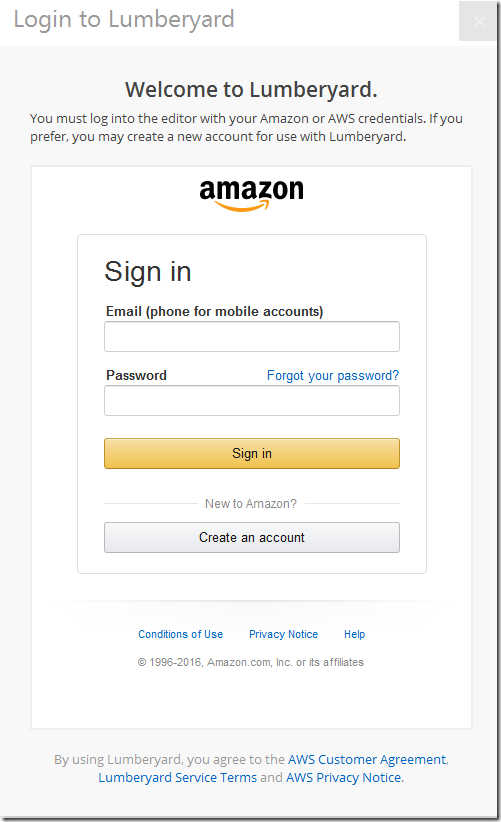Click the yellow Sign in button
The height and width of the screenshot is (822, 501).
(x=252, y=453)
